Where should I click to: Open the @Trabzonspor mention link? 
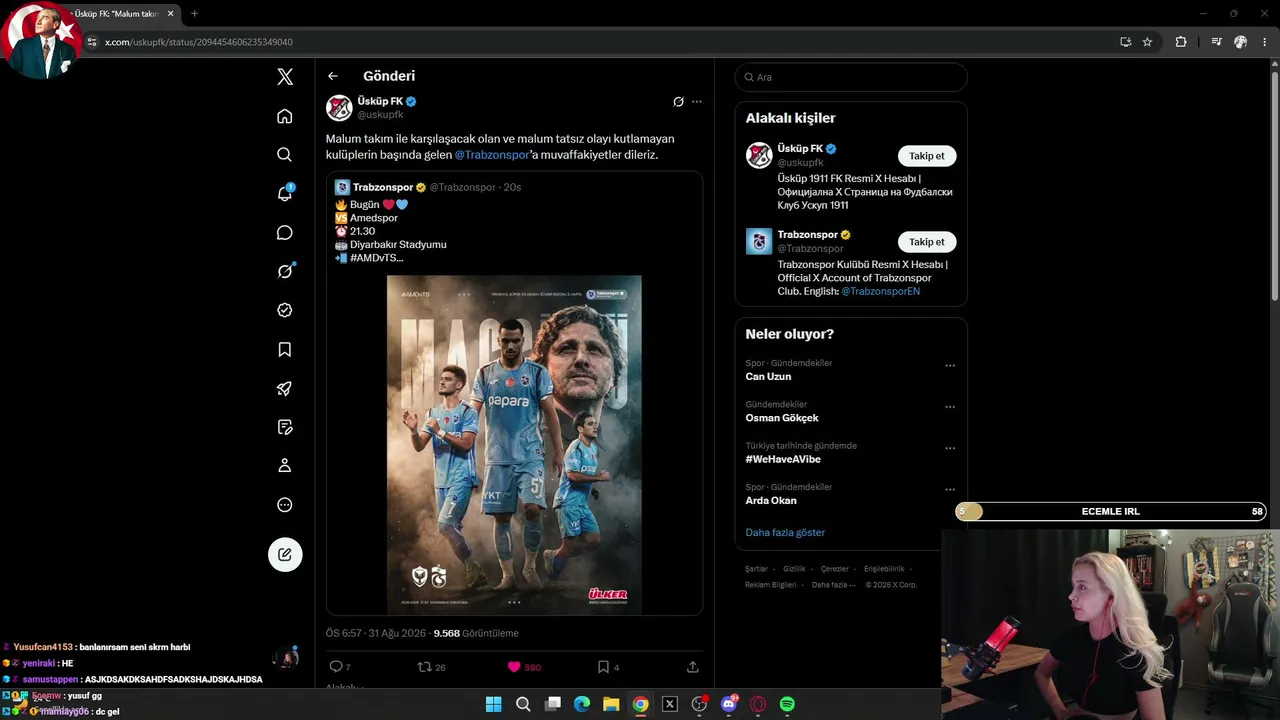492,155
